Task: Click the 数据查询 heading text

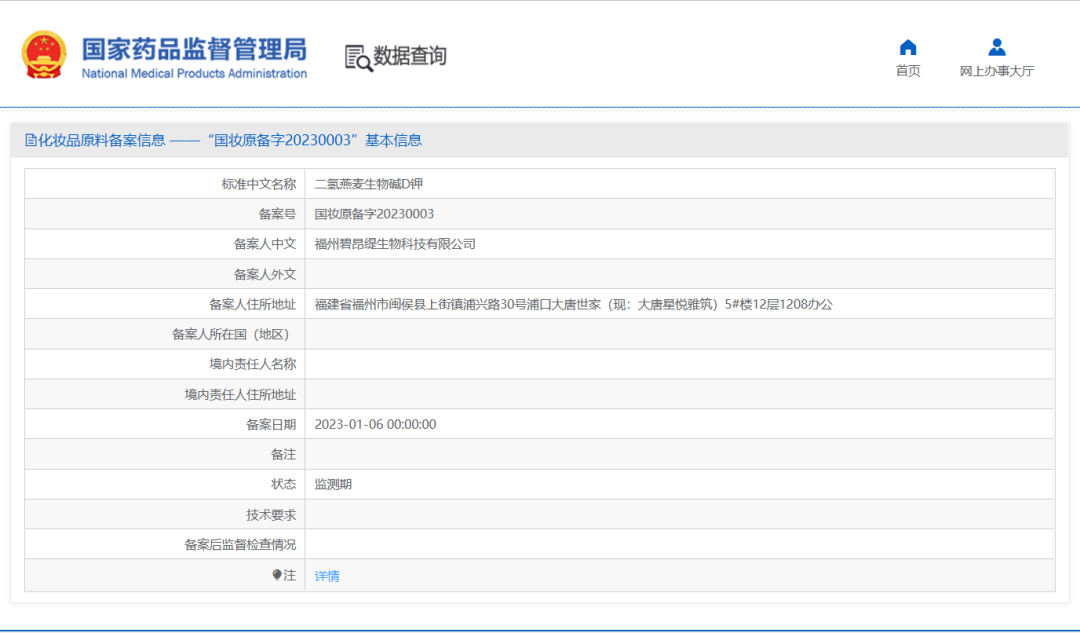Action: (x=410, y=56)
